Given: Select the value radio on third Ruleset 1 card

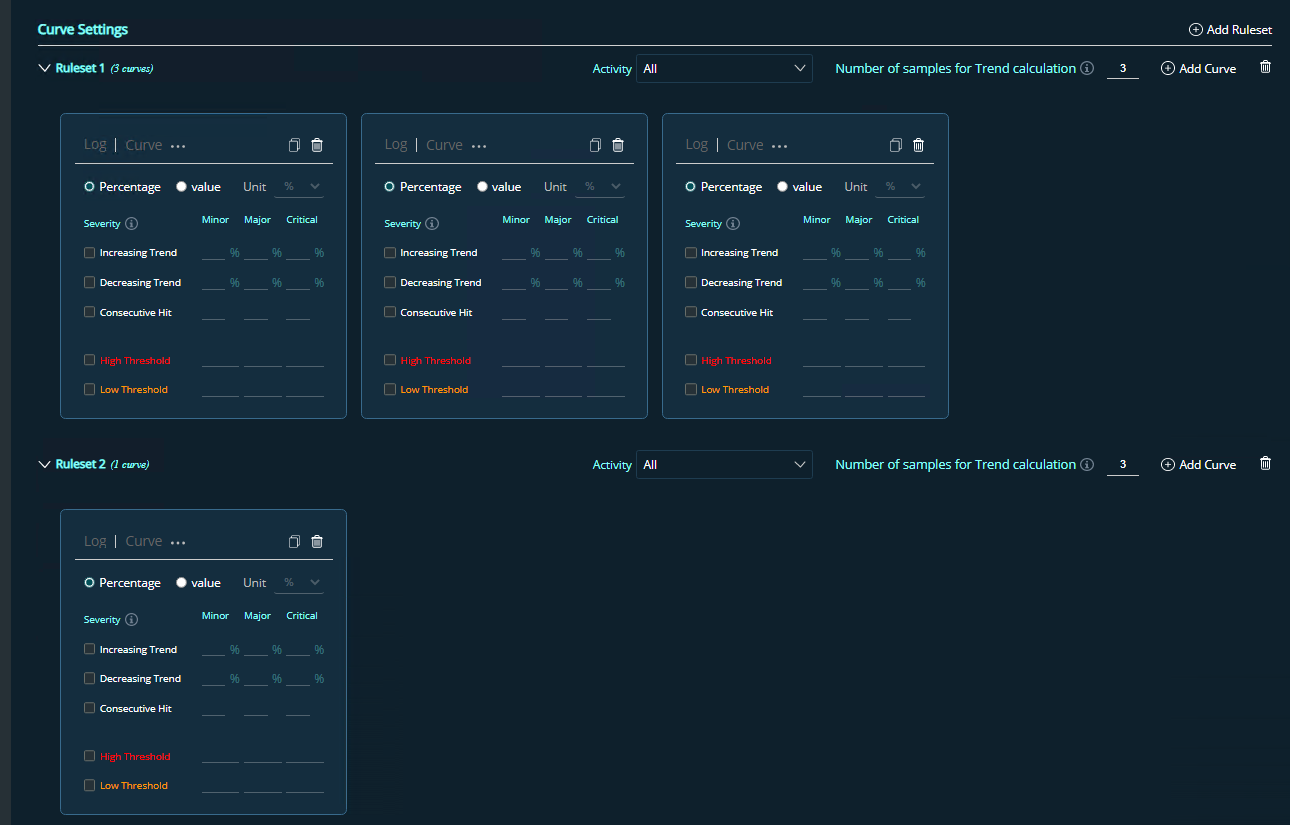Looking at the screenshot, I should coord(782,187).
